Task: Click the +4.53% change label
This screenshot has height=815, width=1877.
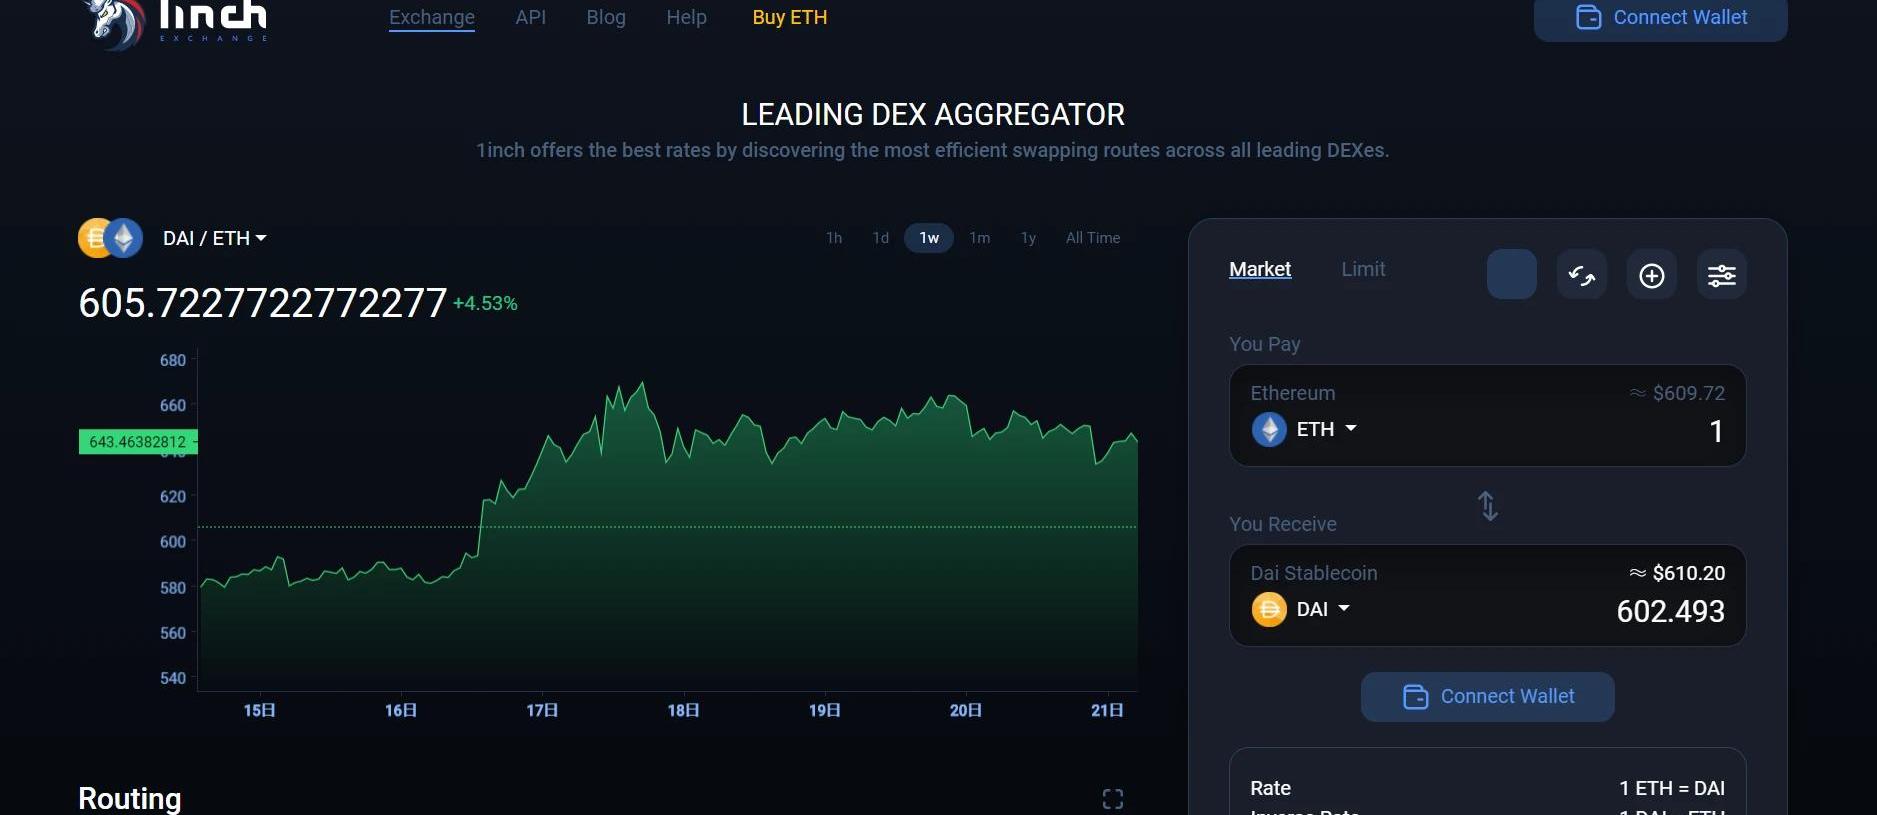Action: pos(485,303)
